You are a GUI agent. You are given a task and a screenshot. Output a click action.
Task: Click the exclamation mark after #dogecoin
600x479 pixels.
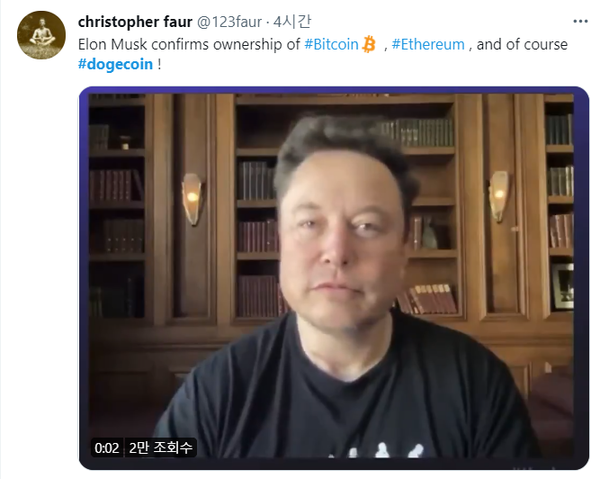click(159, 64)
